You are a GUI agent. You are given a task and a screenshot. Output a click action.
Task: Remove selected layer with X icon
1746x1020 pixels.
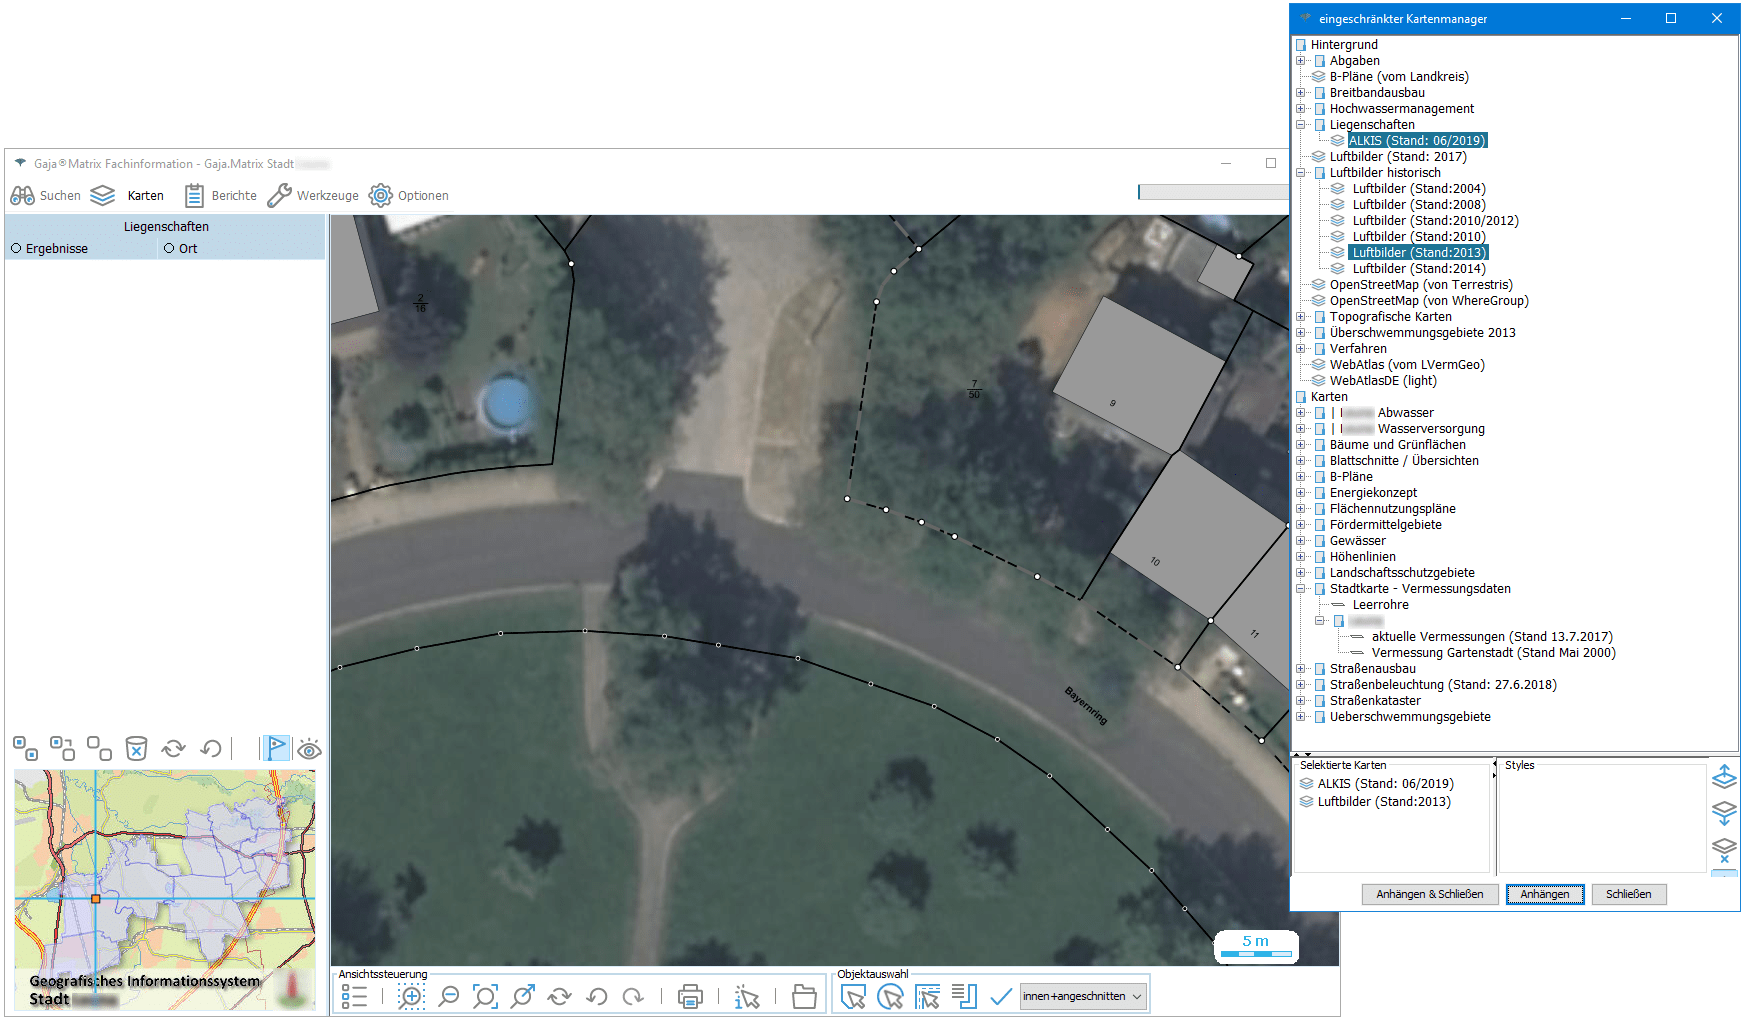[x=1724, y=850]
